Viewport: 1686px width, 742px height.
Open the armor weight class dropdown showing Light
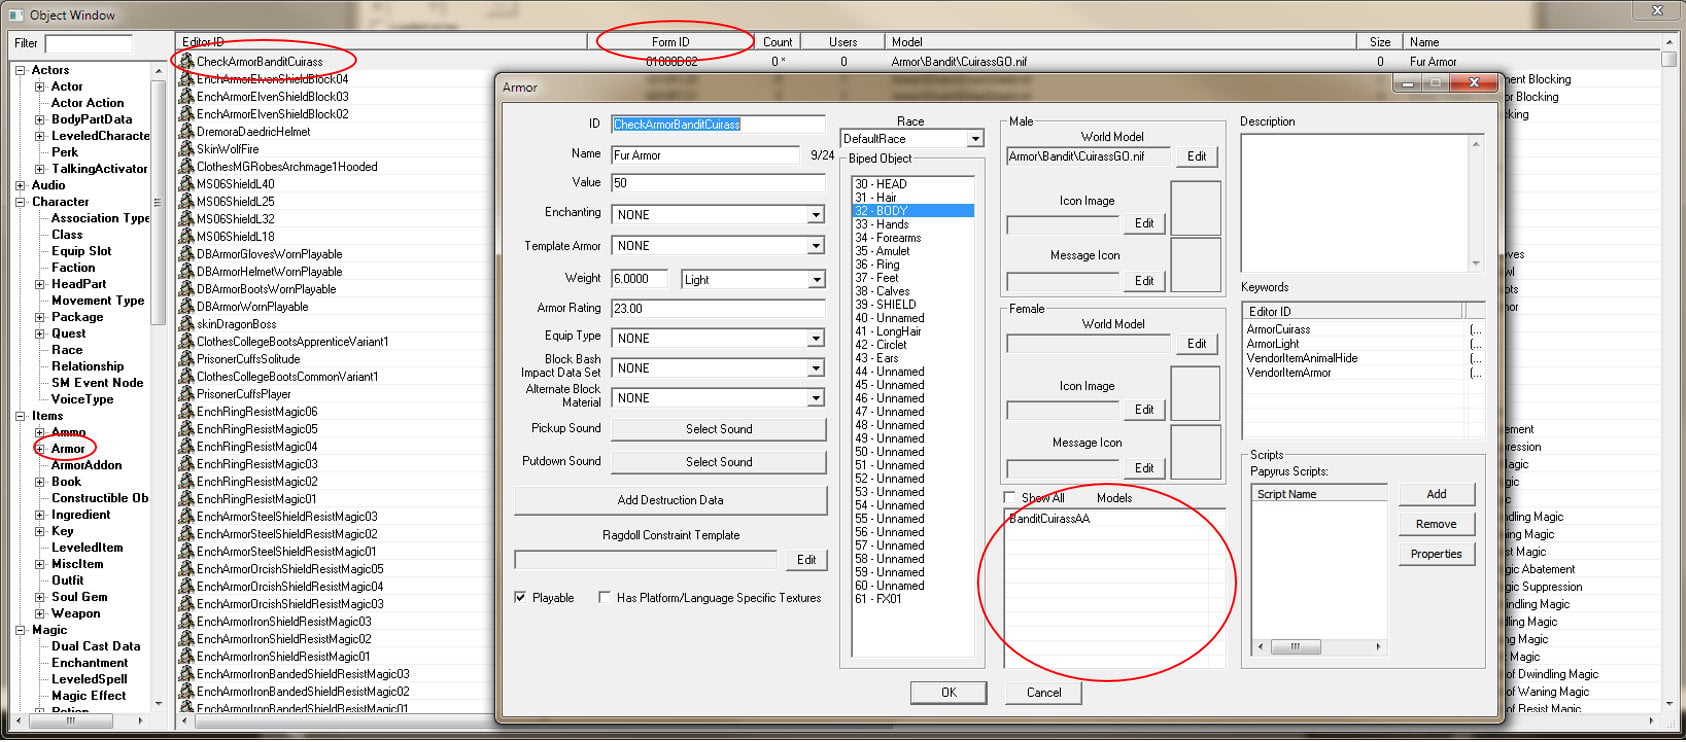(x=816, y=280)
